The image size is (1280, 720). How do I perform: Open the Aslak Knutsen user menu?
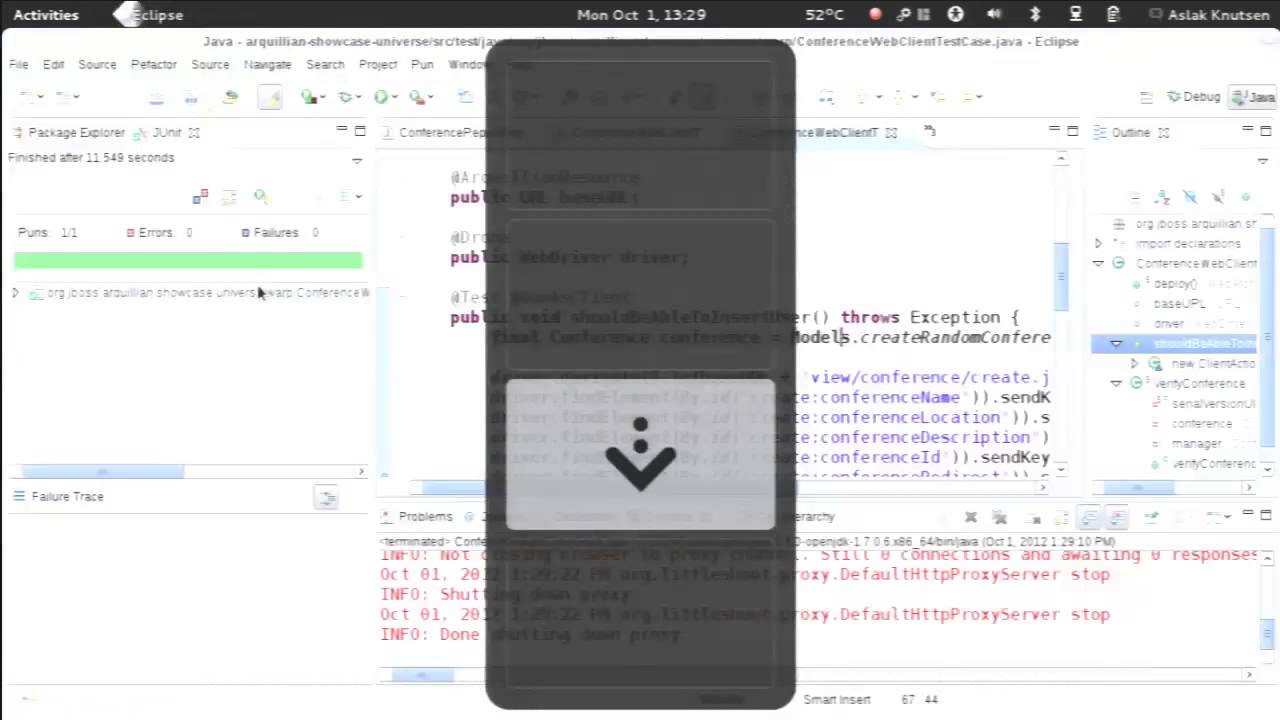coord(1208,15)
